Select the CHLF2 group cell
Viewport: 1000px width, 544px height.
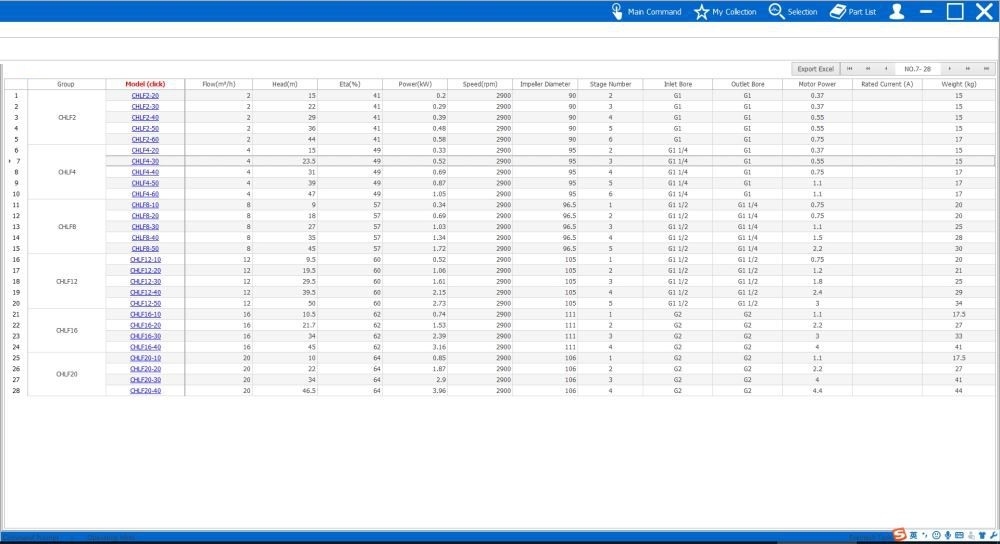[x=67, y=117]
